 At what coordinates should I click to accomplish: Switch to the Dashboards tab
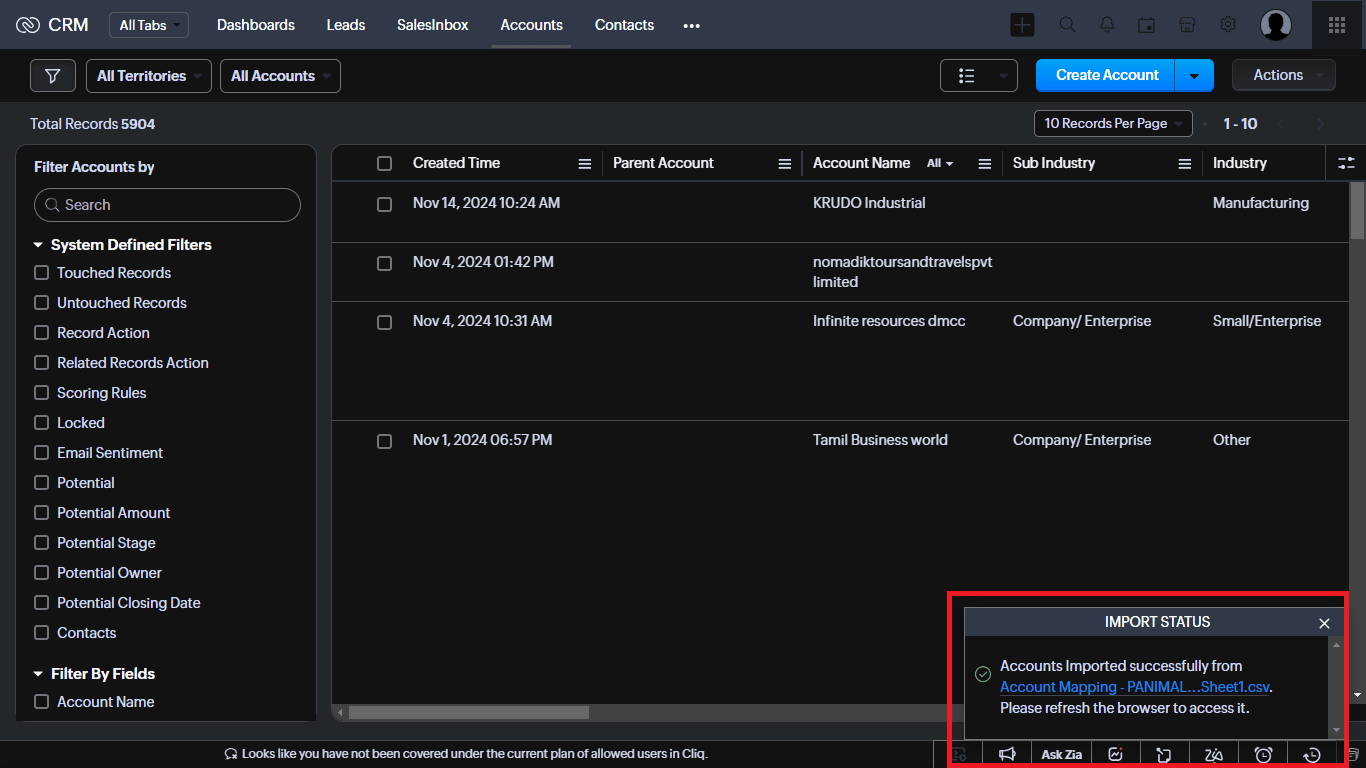256,25
